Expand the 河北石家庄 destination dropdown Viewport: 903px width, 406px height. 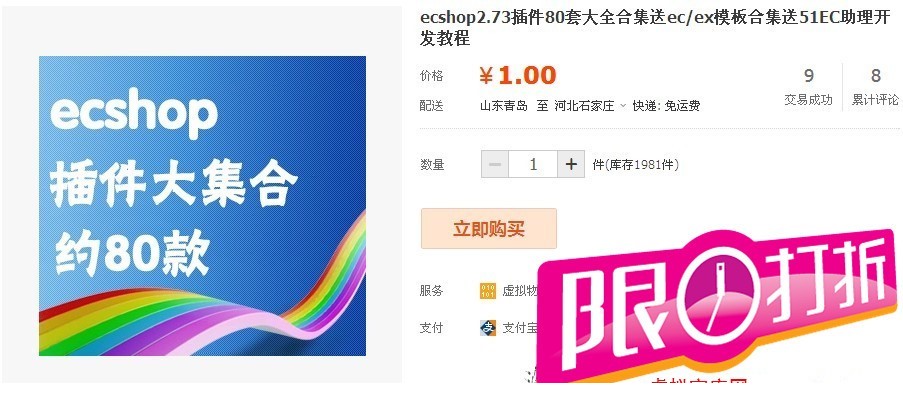(623, 106)
